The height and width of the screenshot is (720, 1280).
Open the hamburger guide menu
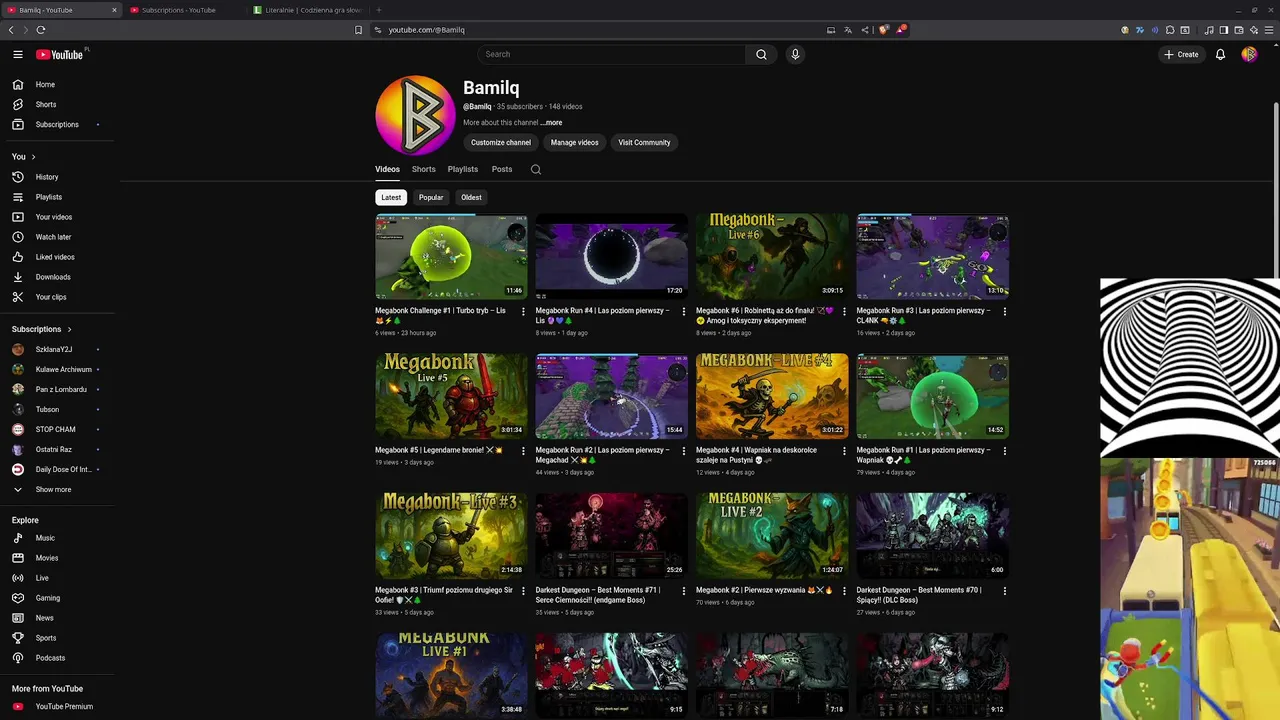coord(18,54)
